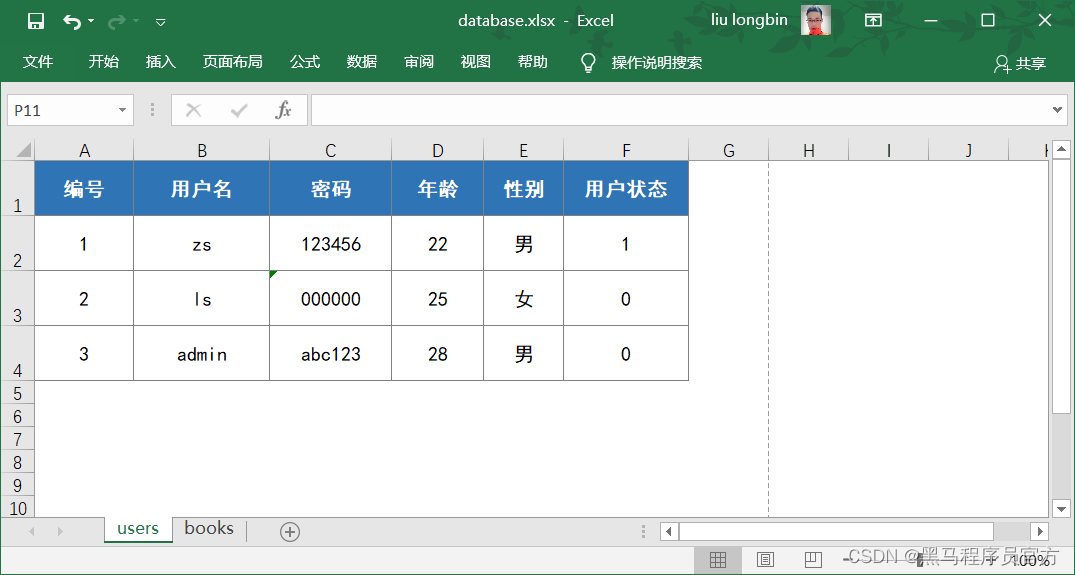Select the 编号 header cell
Screen dimensions: 1075x575
pos(84,188)
